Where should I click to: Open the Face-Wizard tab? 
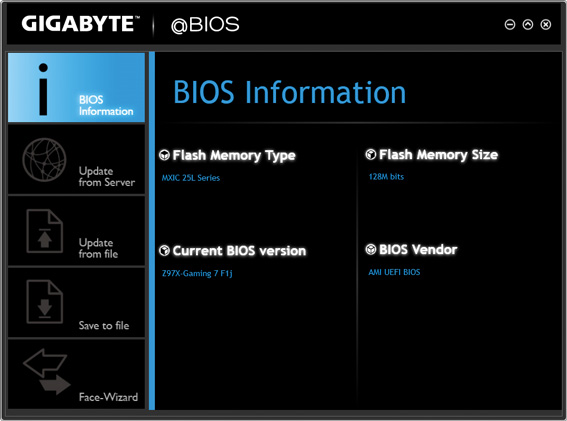coord(76,374)
